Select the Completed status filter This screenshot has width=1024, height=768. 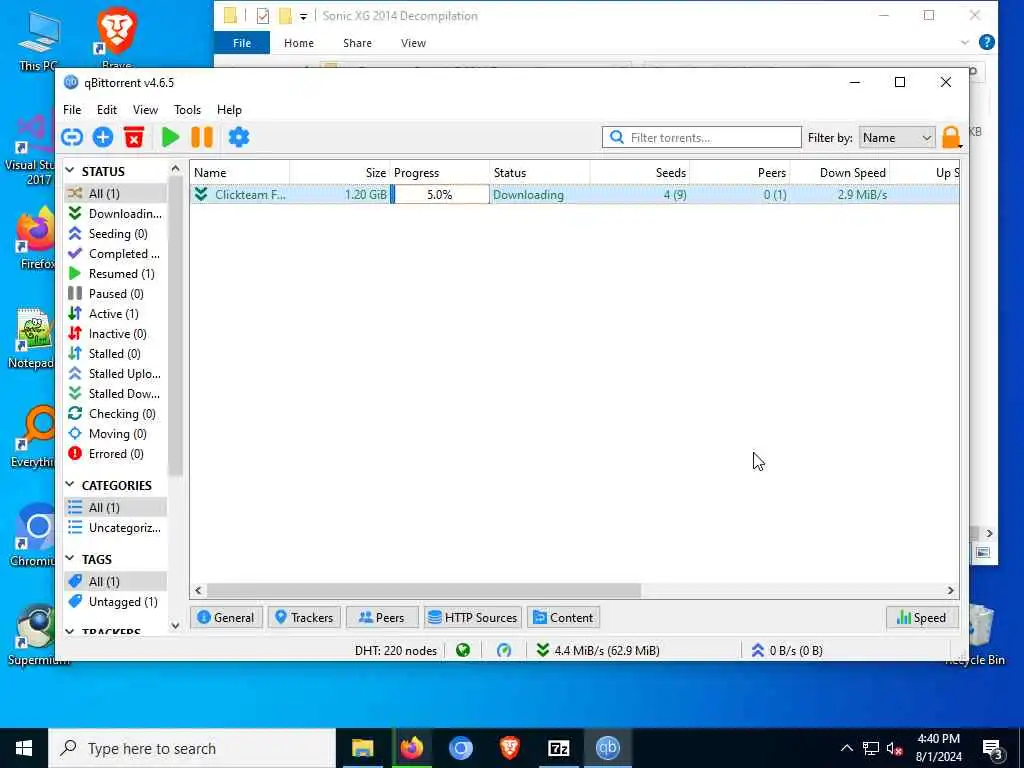click(x=116, y=253)
